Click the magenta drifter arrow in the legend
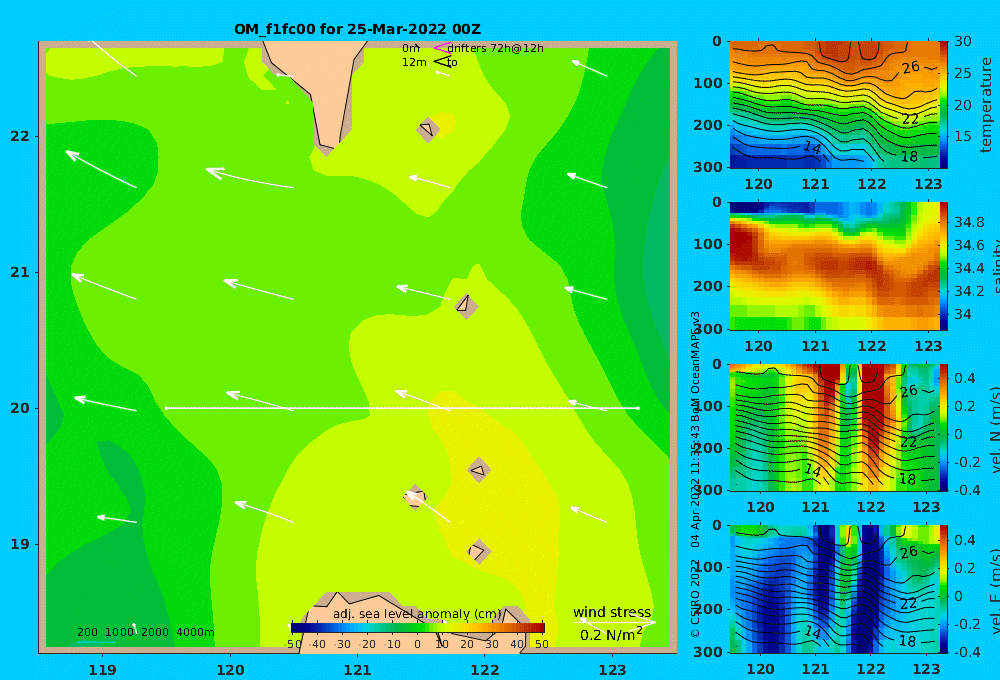The height and width of the screenshot is (680, 1000). [442, 48]
